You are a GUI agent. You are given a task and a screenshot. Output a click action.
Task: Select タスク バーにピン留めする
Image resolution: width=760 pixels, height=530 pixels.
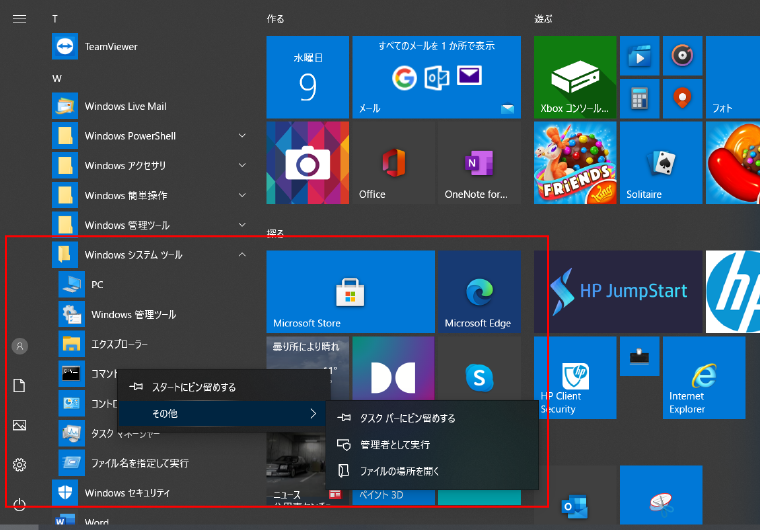pyautogui.click(x=432, y=418)
